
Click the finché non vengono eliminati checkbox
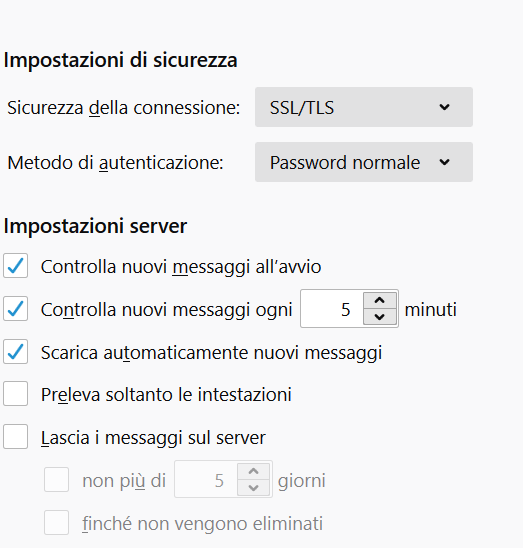point(56,522)
